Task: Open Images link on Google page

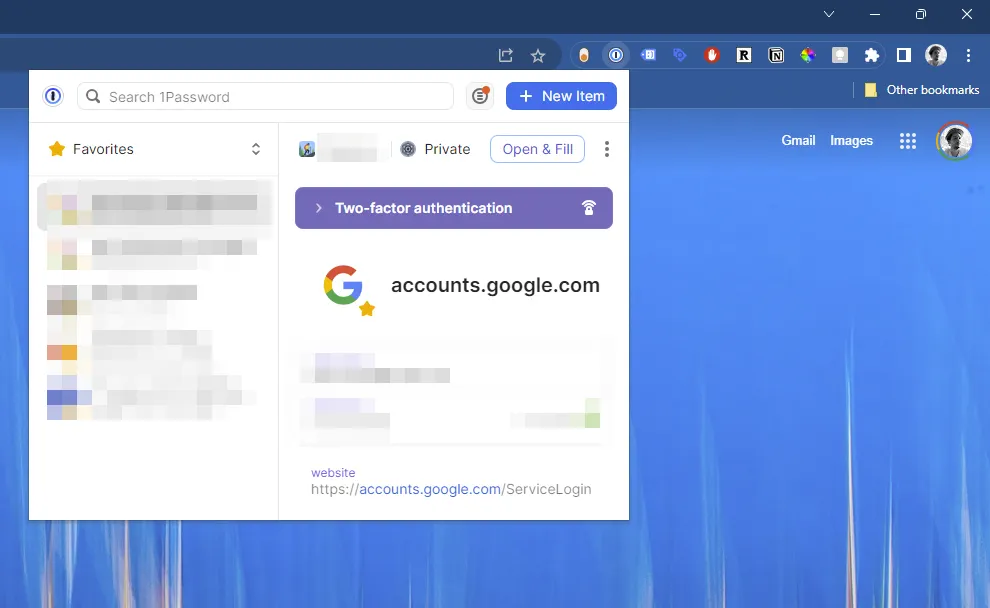Action: pos(851,140)
